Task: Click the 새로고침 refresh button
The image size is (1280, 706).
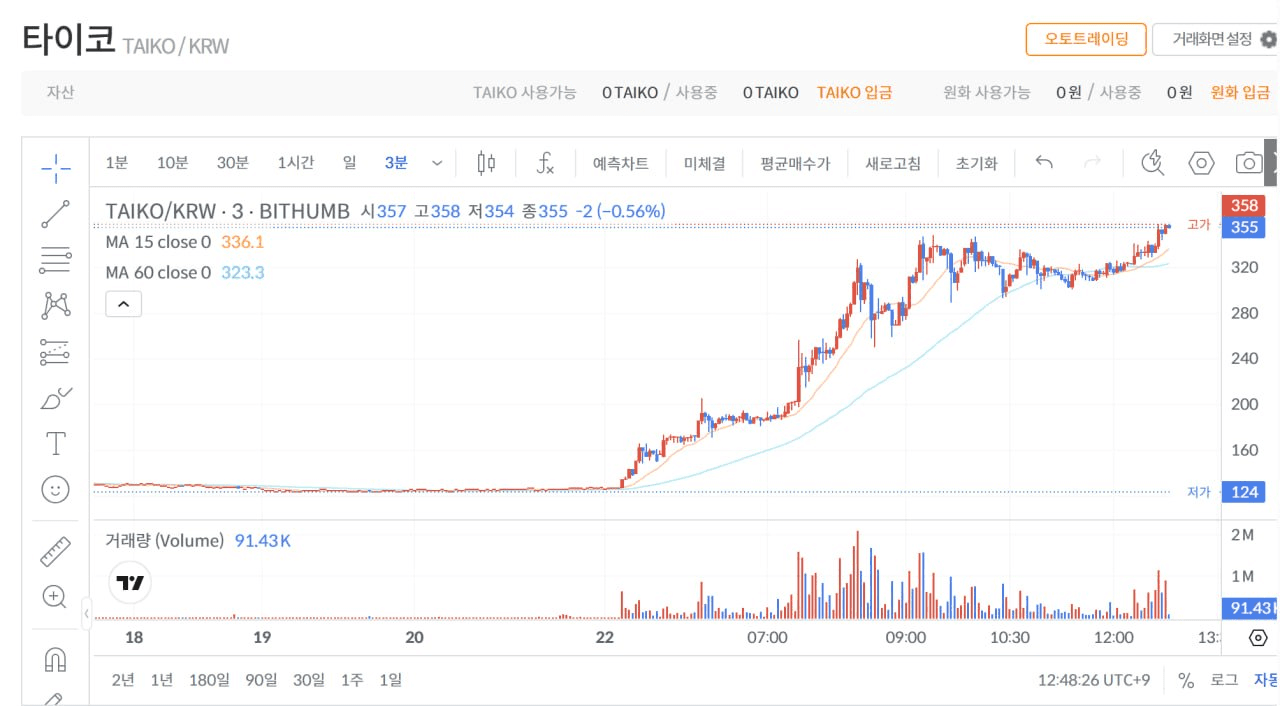Action: pos(893,163)
